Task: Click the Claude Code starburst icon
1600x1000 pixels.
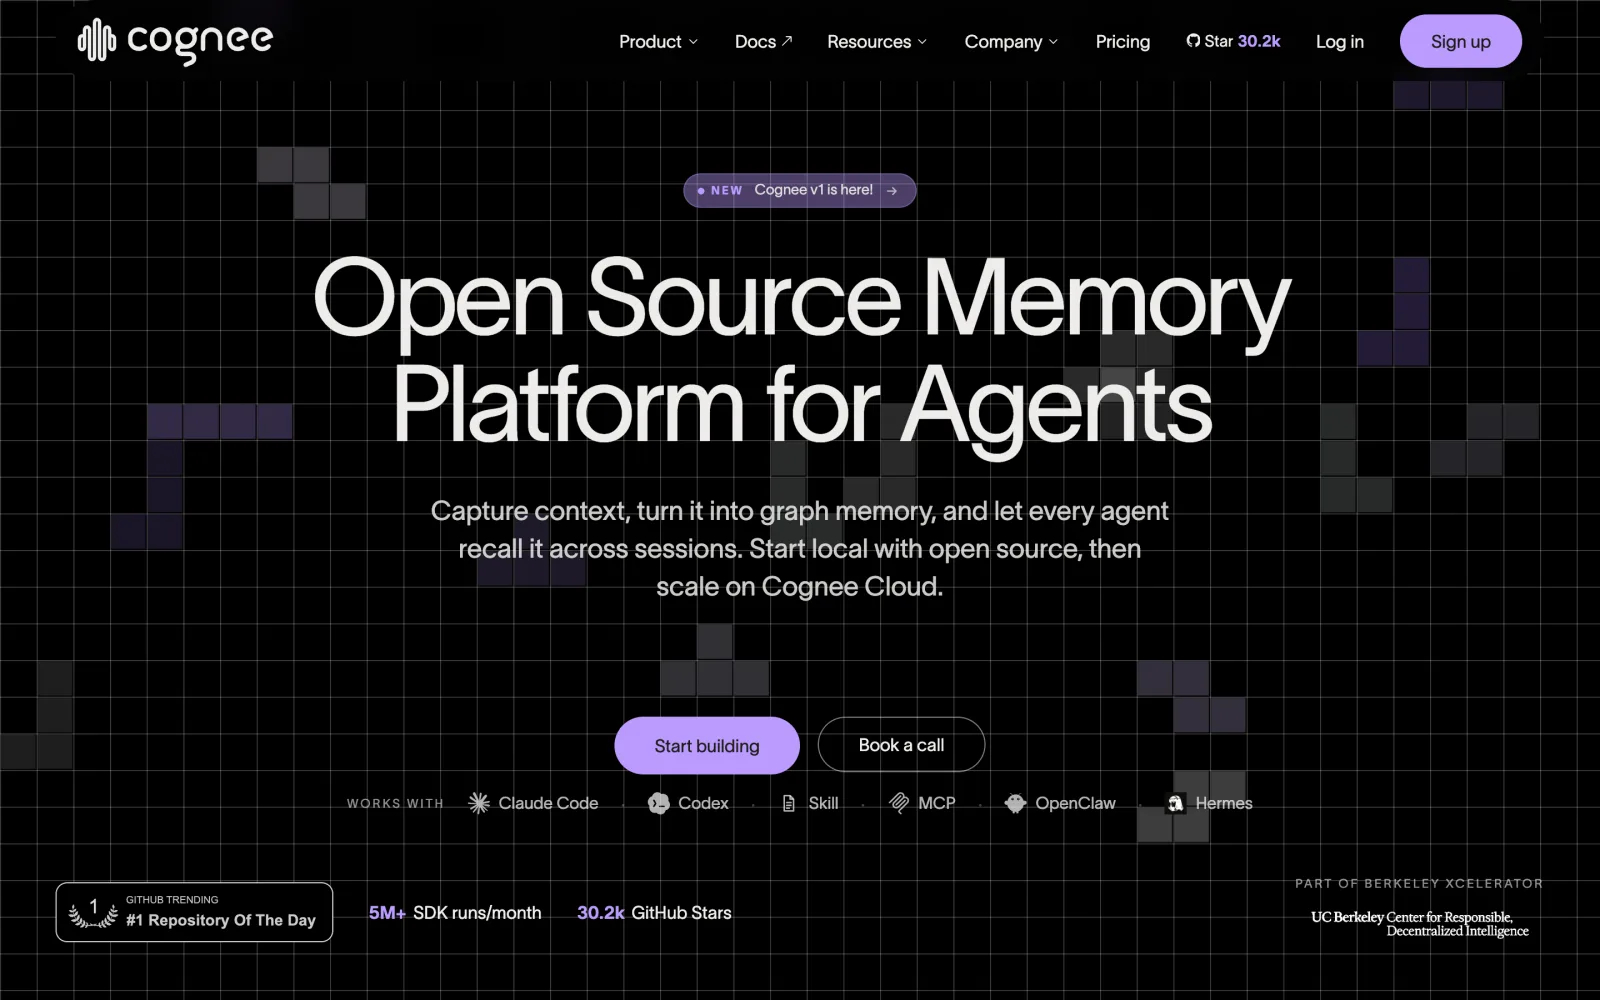Action: pyautogui.click(x=479, y=803)
